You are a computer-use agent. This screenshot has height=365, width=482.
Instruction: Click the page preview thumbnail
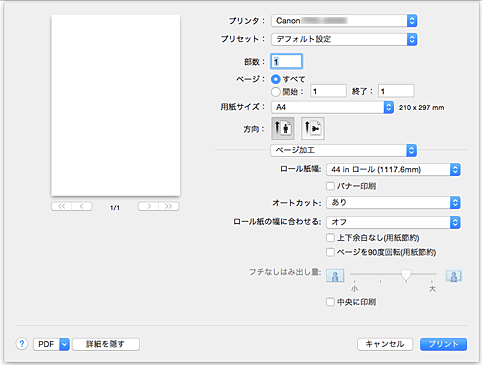click(x=116, y=105)
